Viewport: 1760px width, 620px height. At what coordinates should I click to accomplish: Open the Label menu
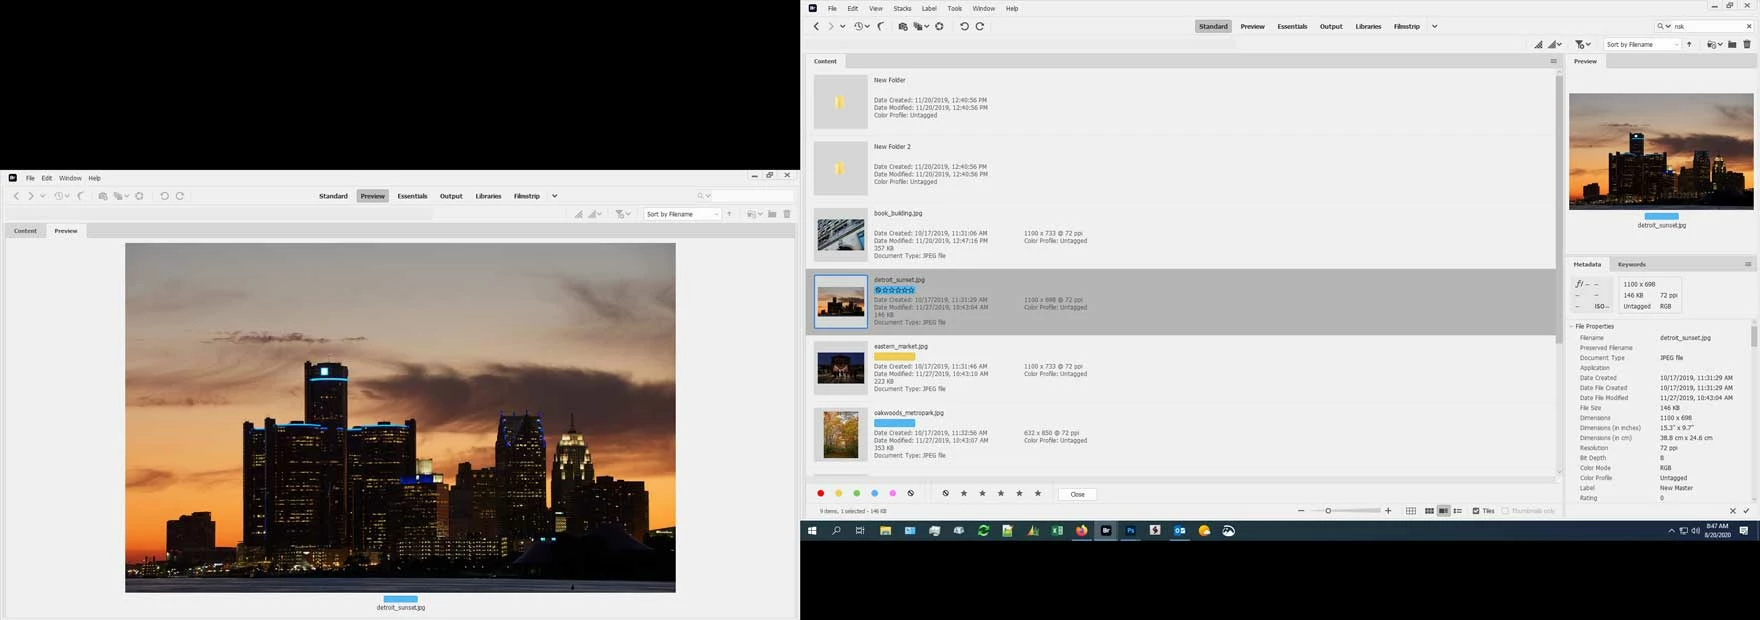pos(929,8)
